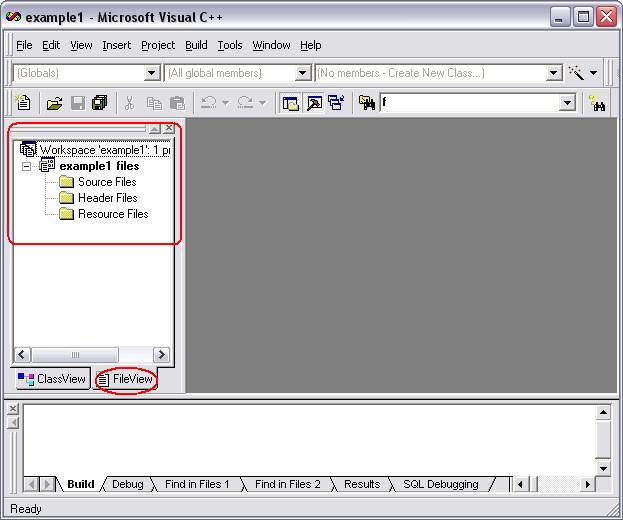The height and width of the screenshot is (520, 623).
Task: Click output tabs left navigation arrow
Action: pos(31,484)
